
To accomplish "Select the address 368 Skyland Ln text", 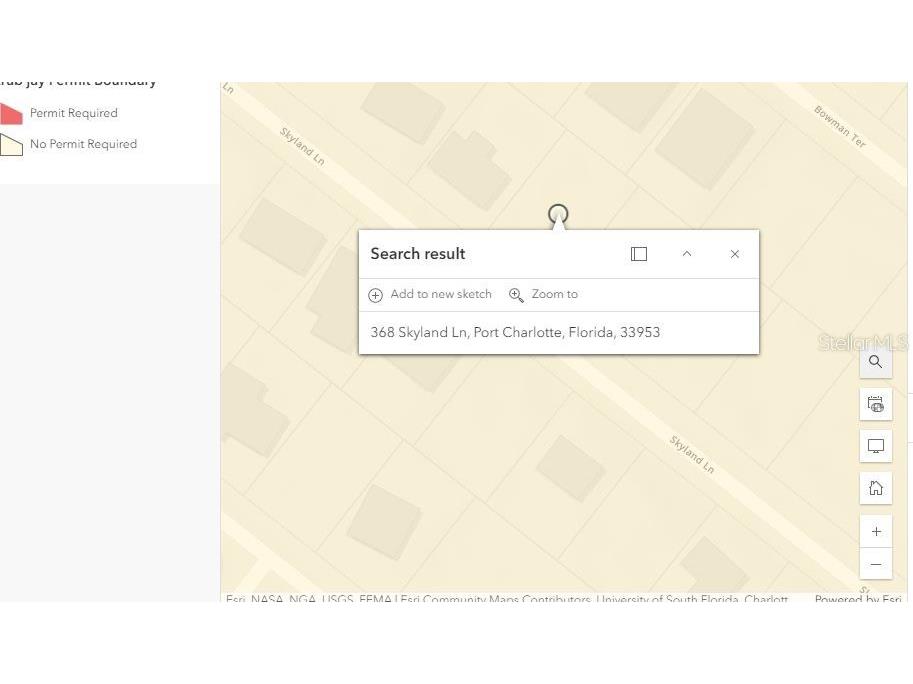I will [515, 332].
